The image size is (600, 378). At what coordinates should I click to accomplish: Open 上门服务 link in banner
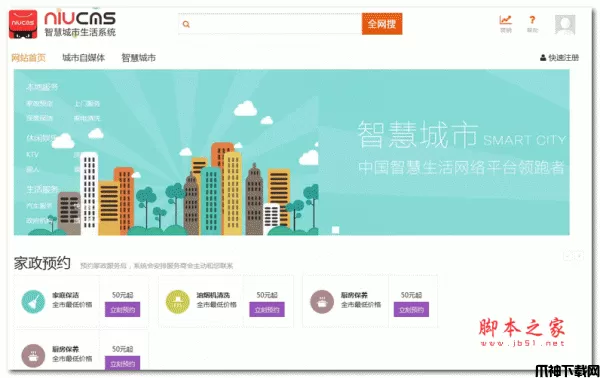(87, 103)
